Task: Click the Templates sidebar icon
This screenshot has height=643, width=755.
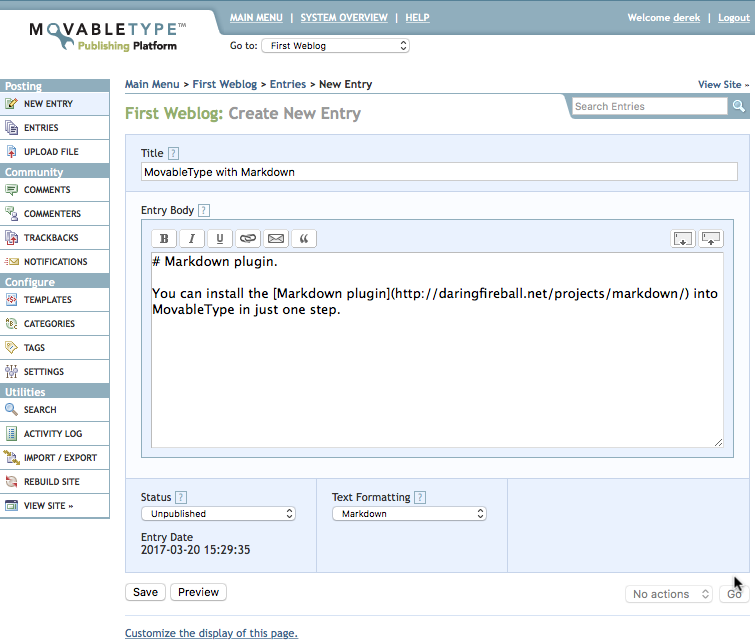Action: click(x=12, y=300)
